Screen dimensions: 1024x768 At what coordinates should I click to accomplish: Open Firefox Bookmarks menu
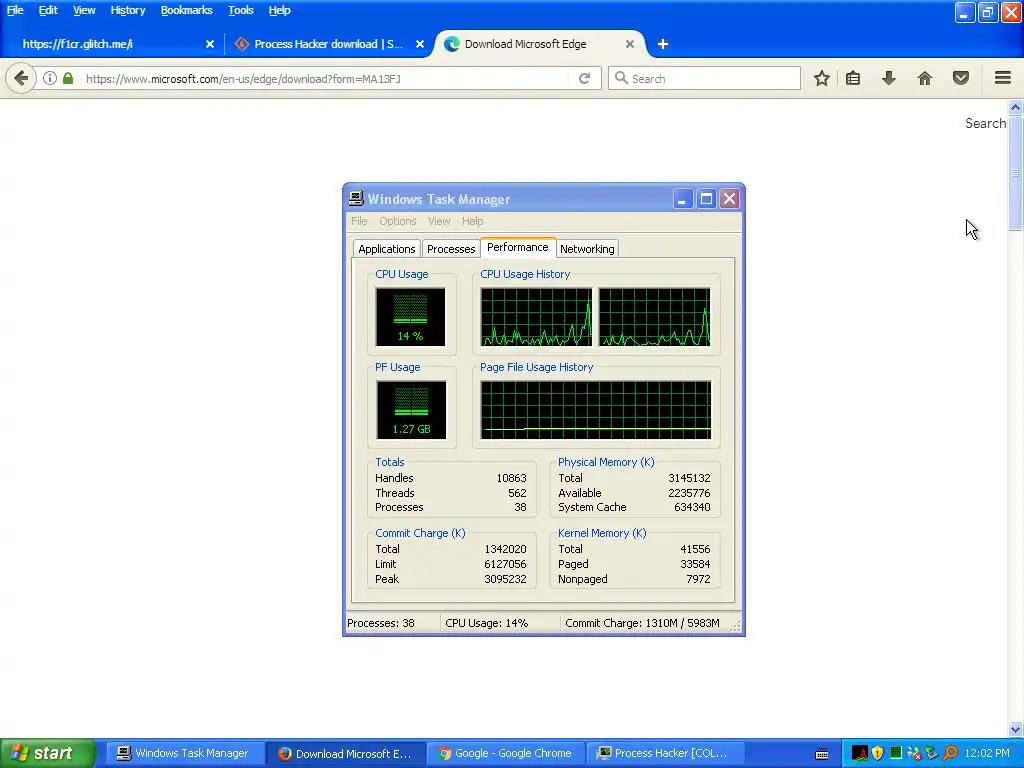click(186, 10)
